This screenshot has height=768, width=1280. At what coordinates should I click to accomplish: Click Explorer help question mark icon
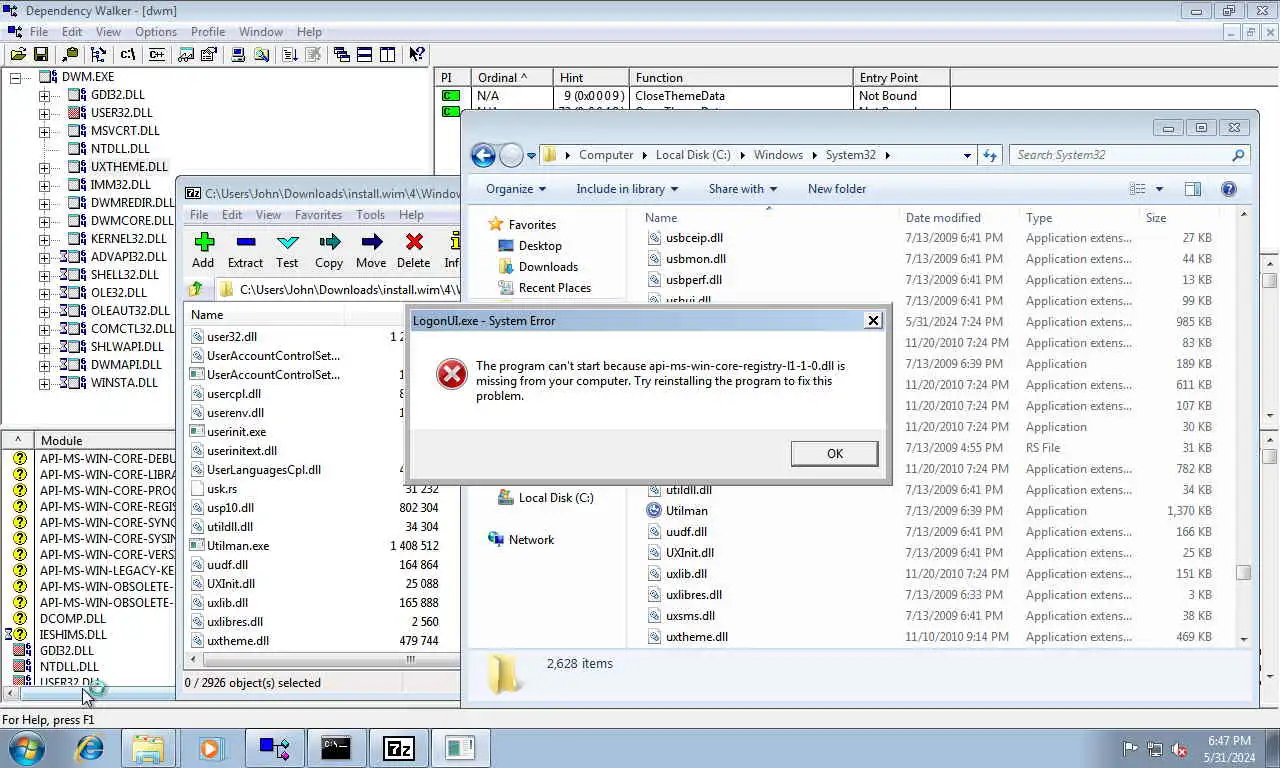(1229, 189)
